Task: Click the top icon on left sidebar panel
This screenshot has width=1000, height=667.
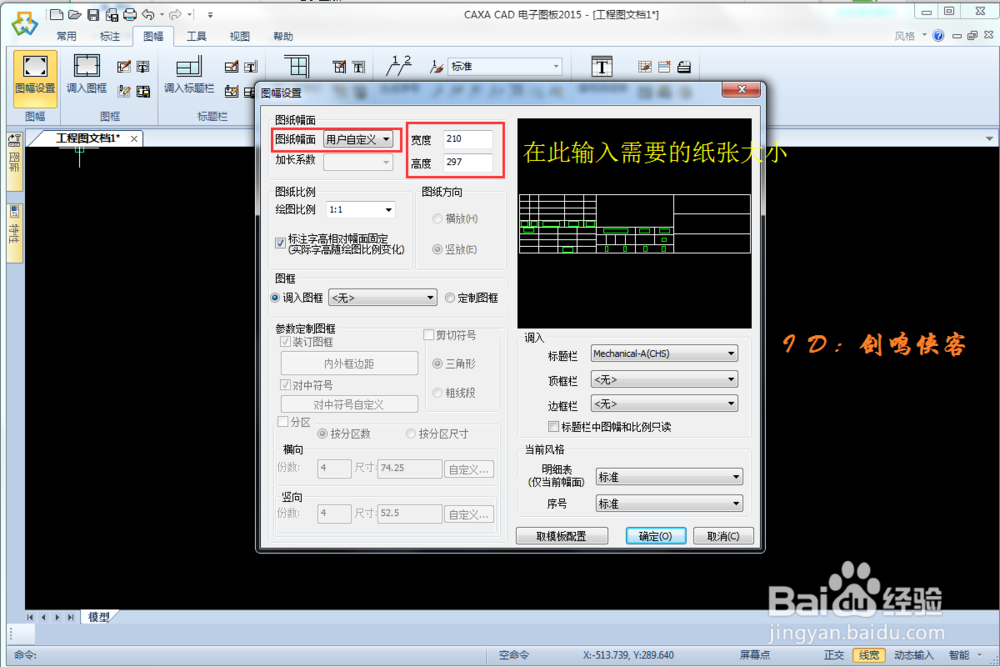Action: click(15, 140)
